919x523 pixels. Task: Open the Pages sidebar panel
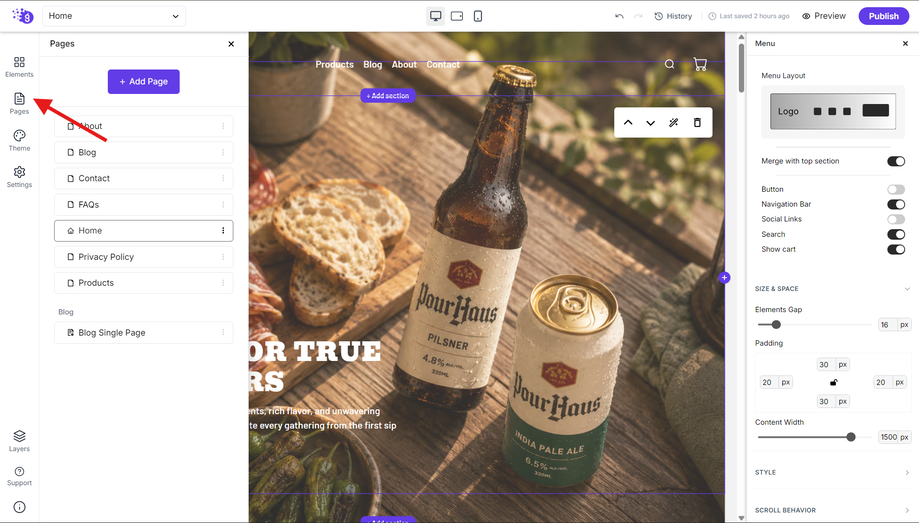tap(19, 103)
